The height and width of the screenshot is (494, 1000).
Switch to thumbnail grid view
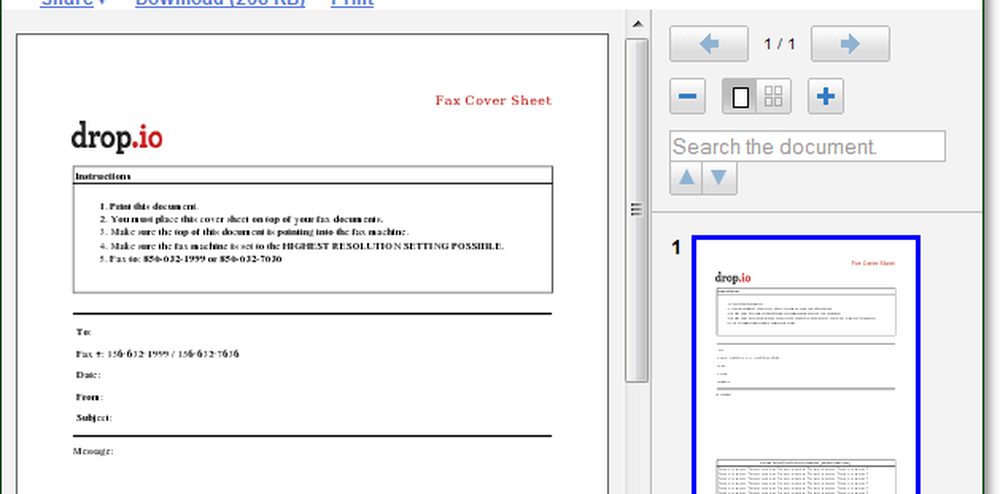(773, 97)
